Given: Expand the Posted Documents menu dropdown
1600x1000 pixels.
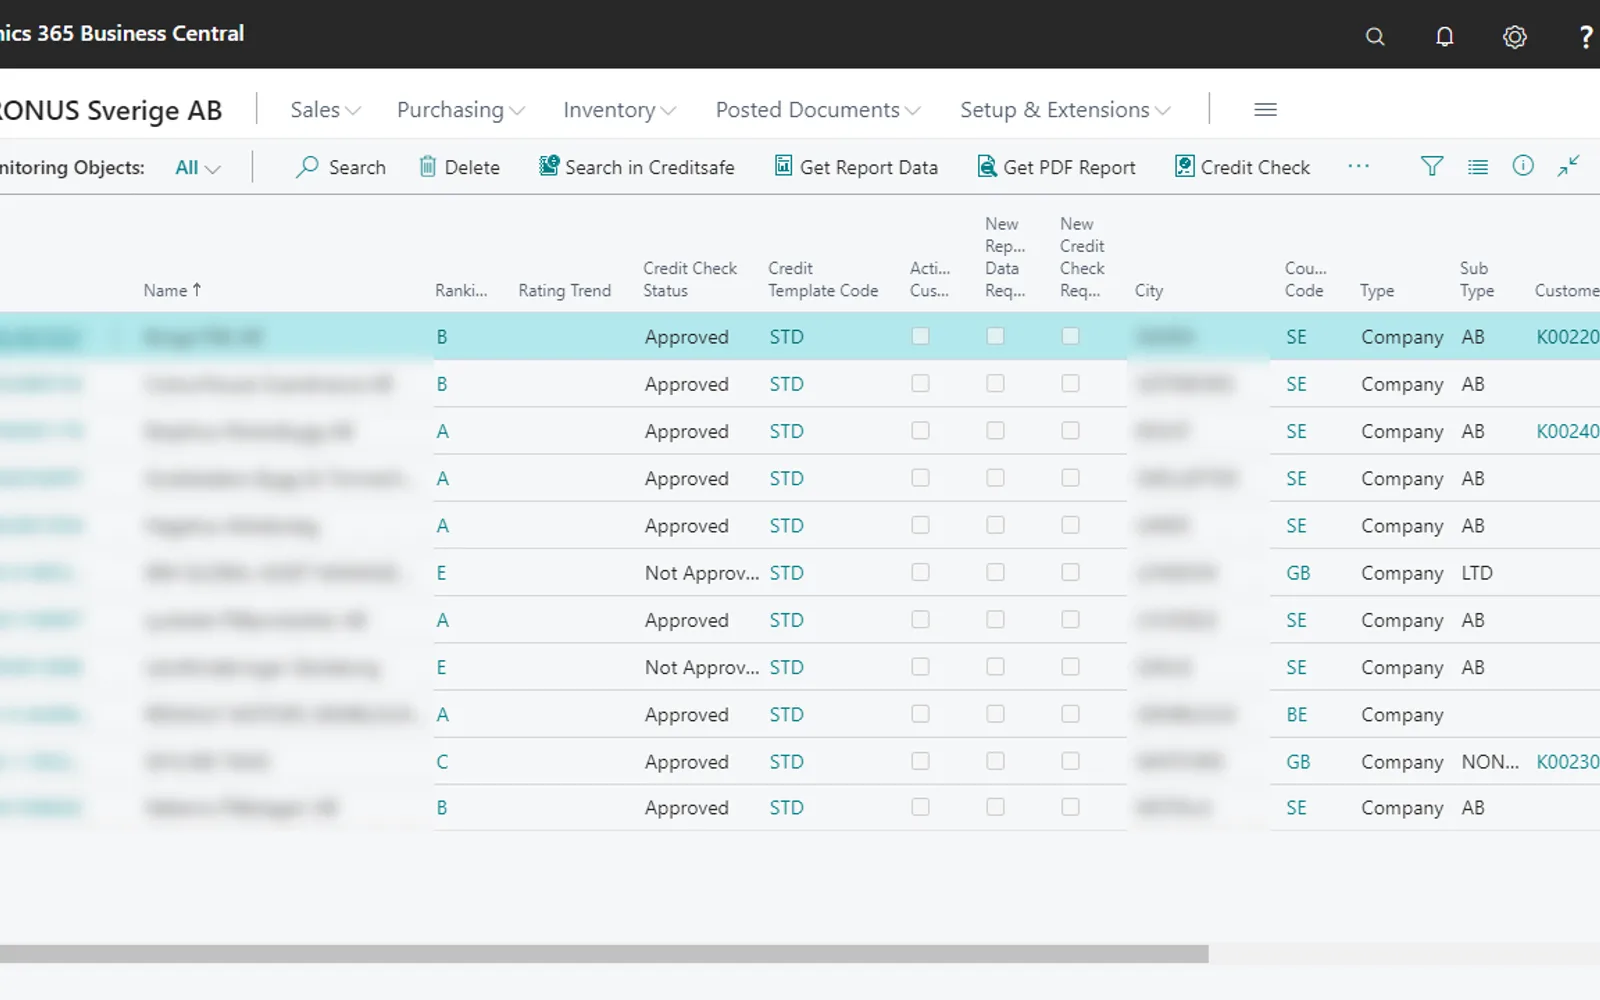Looking at the screenshot, I should (x=818, y=110).
